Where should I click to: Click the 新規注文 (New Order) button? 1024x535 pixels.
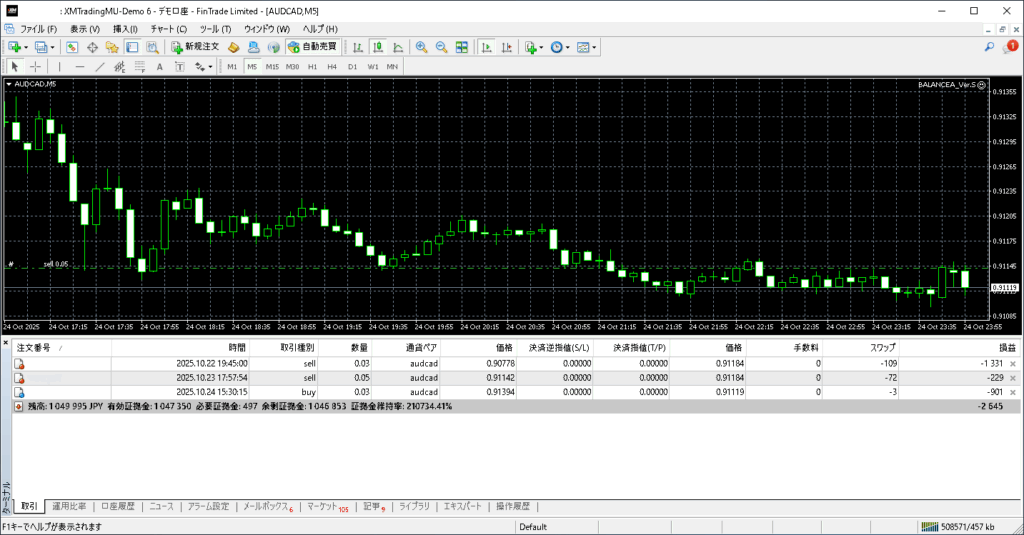coord(194,47)
